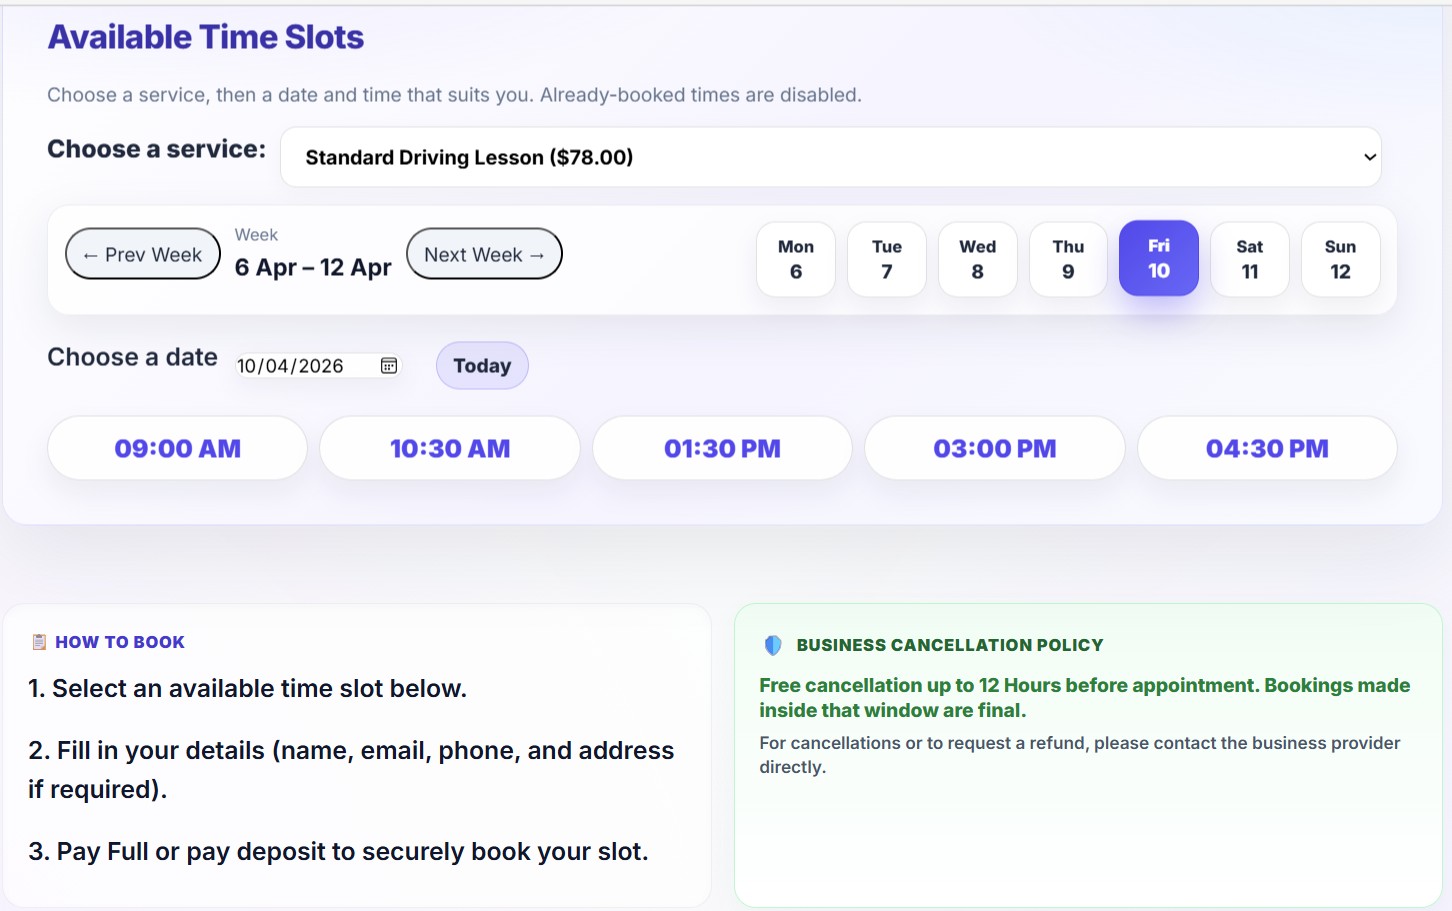The height and width of the screenshot is (911, 1452).
Task: Advance to the next week
Action: click(x=484, y=254)
